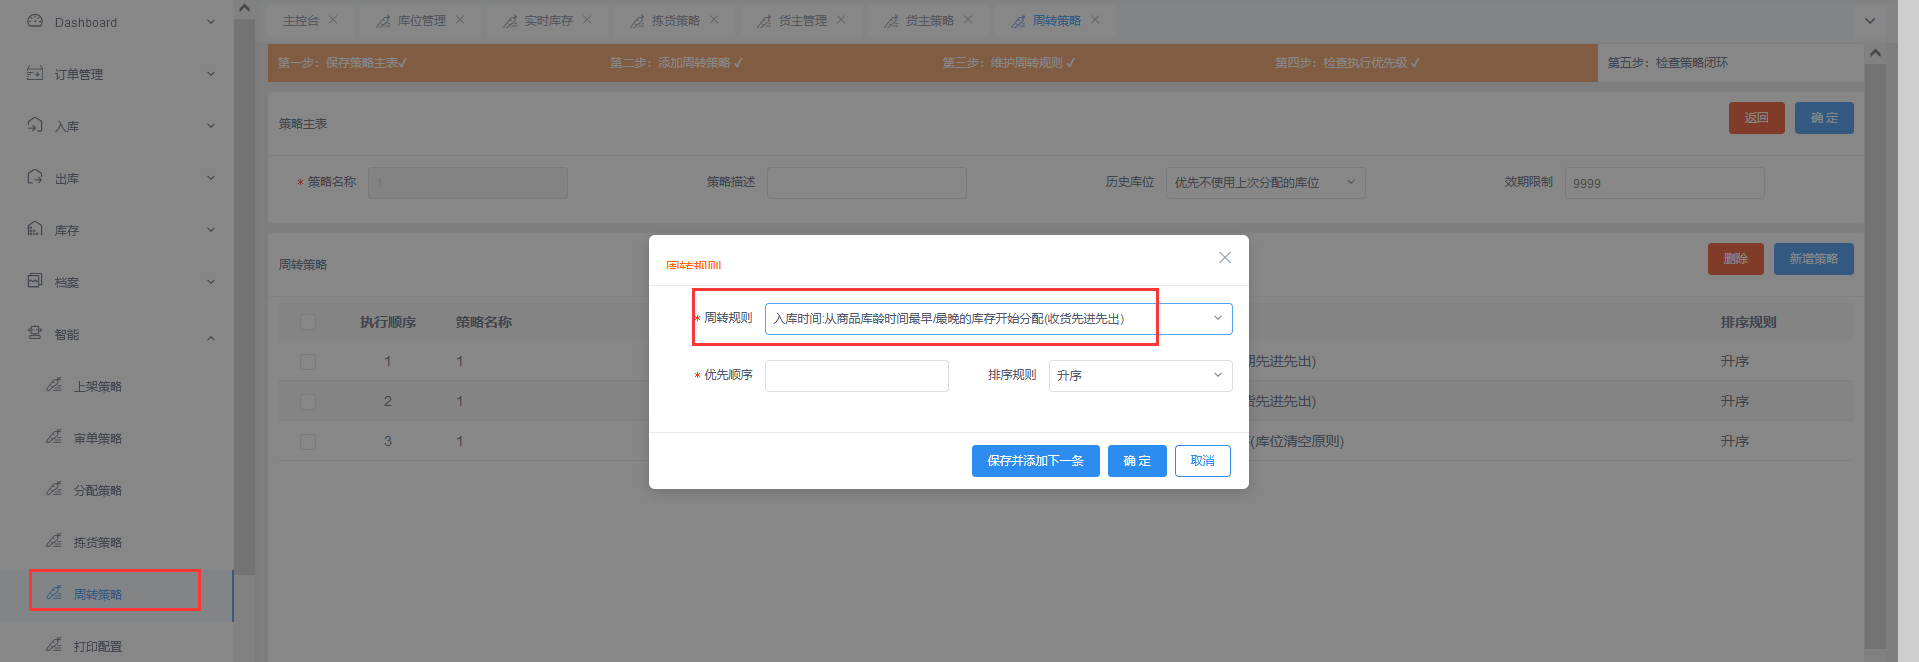Expand the 出库 menu chevron

pyautogui.click(x=210, y=178)
